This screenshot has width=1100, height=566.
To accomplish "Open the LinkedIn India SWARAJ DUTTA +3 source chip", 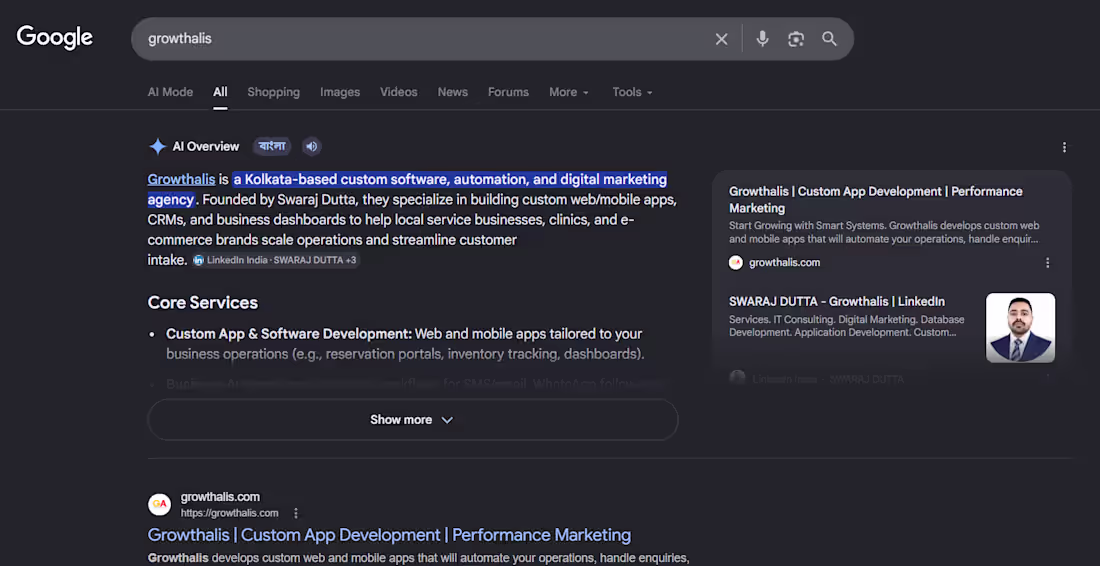I will 276,260.
